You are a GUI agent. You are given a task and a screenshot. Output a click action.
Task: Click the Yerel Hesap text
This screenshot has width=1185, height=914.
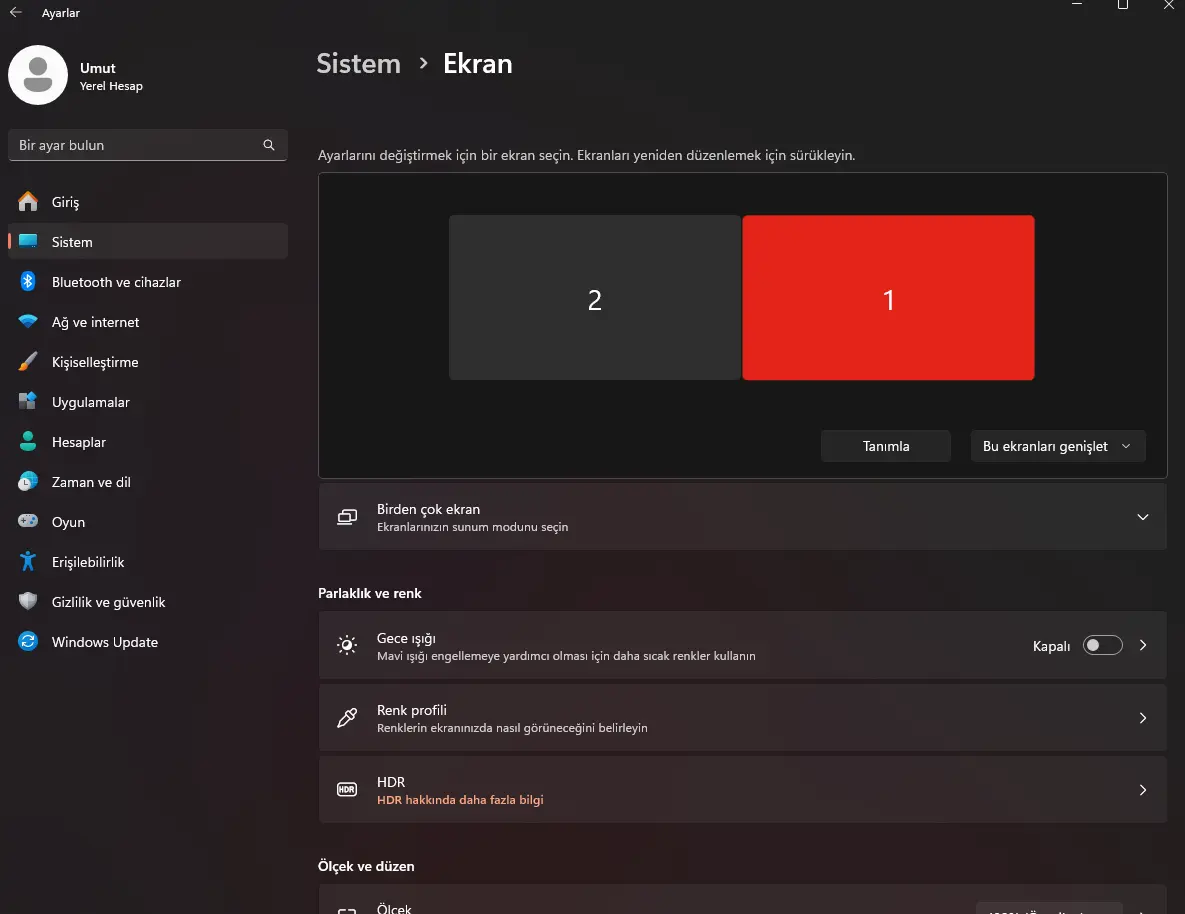111,86
